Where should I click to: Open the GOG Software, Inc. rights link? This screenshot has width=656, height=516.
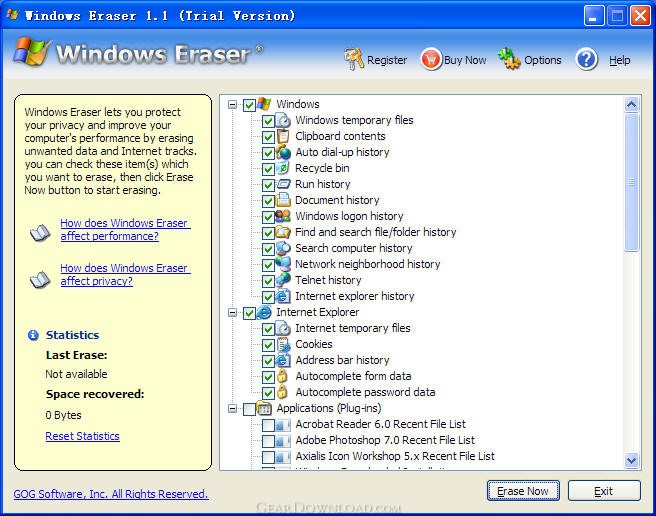pos(111,494)
